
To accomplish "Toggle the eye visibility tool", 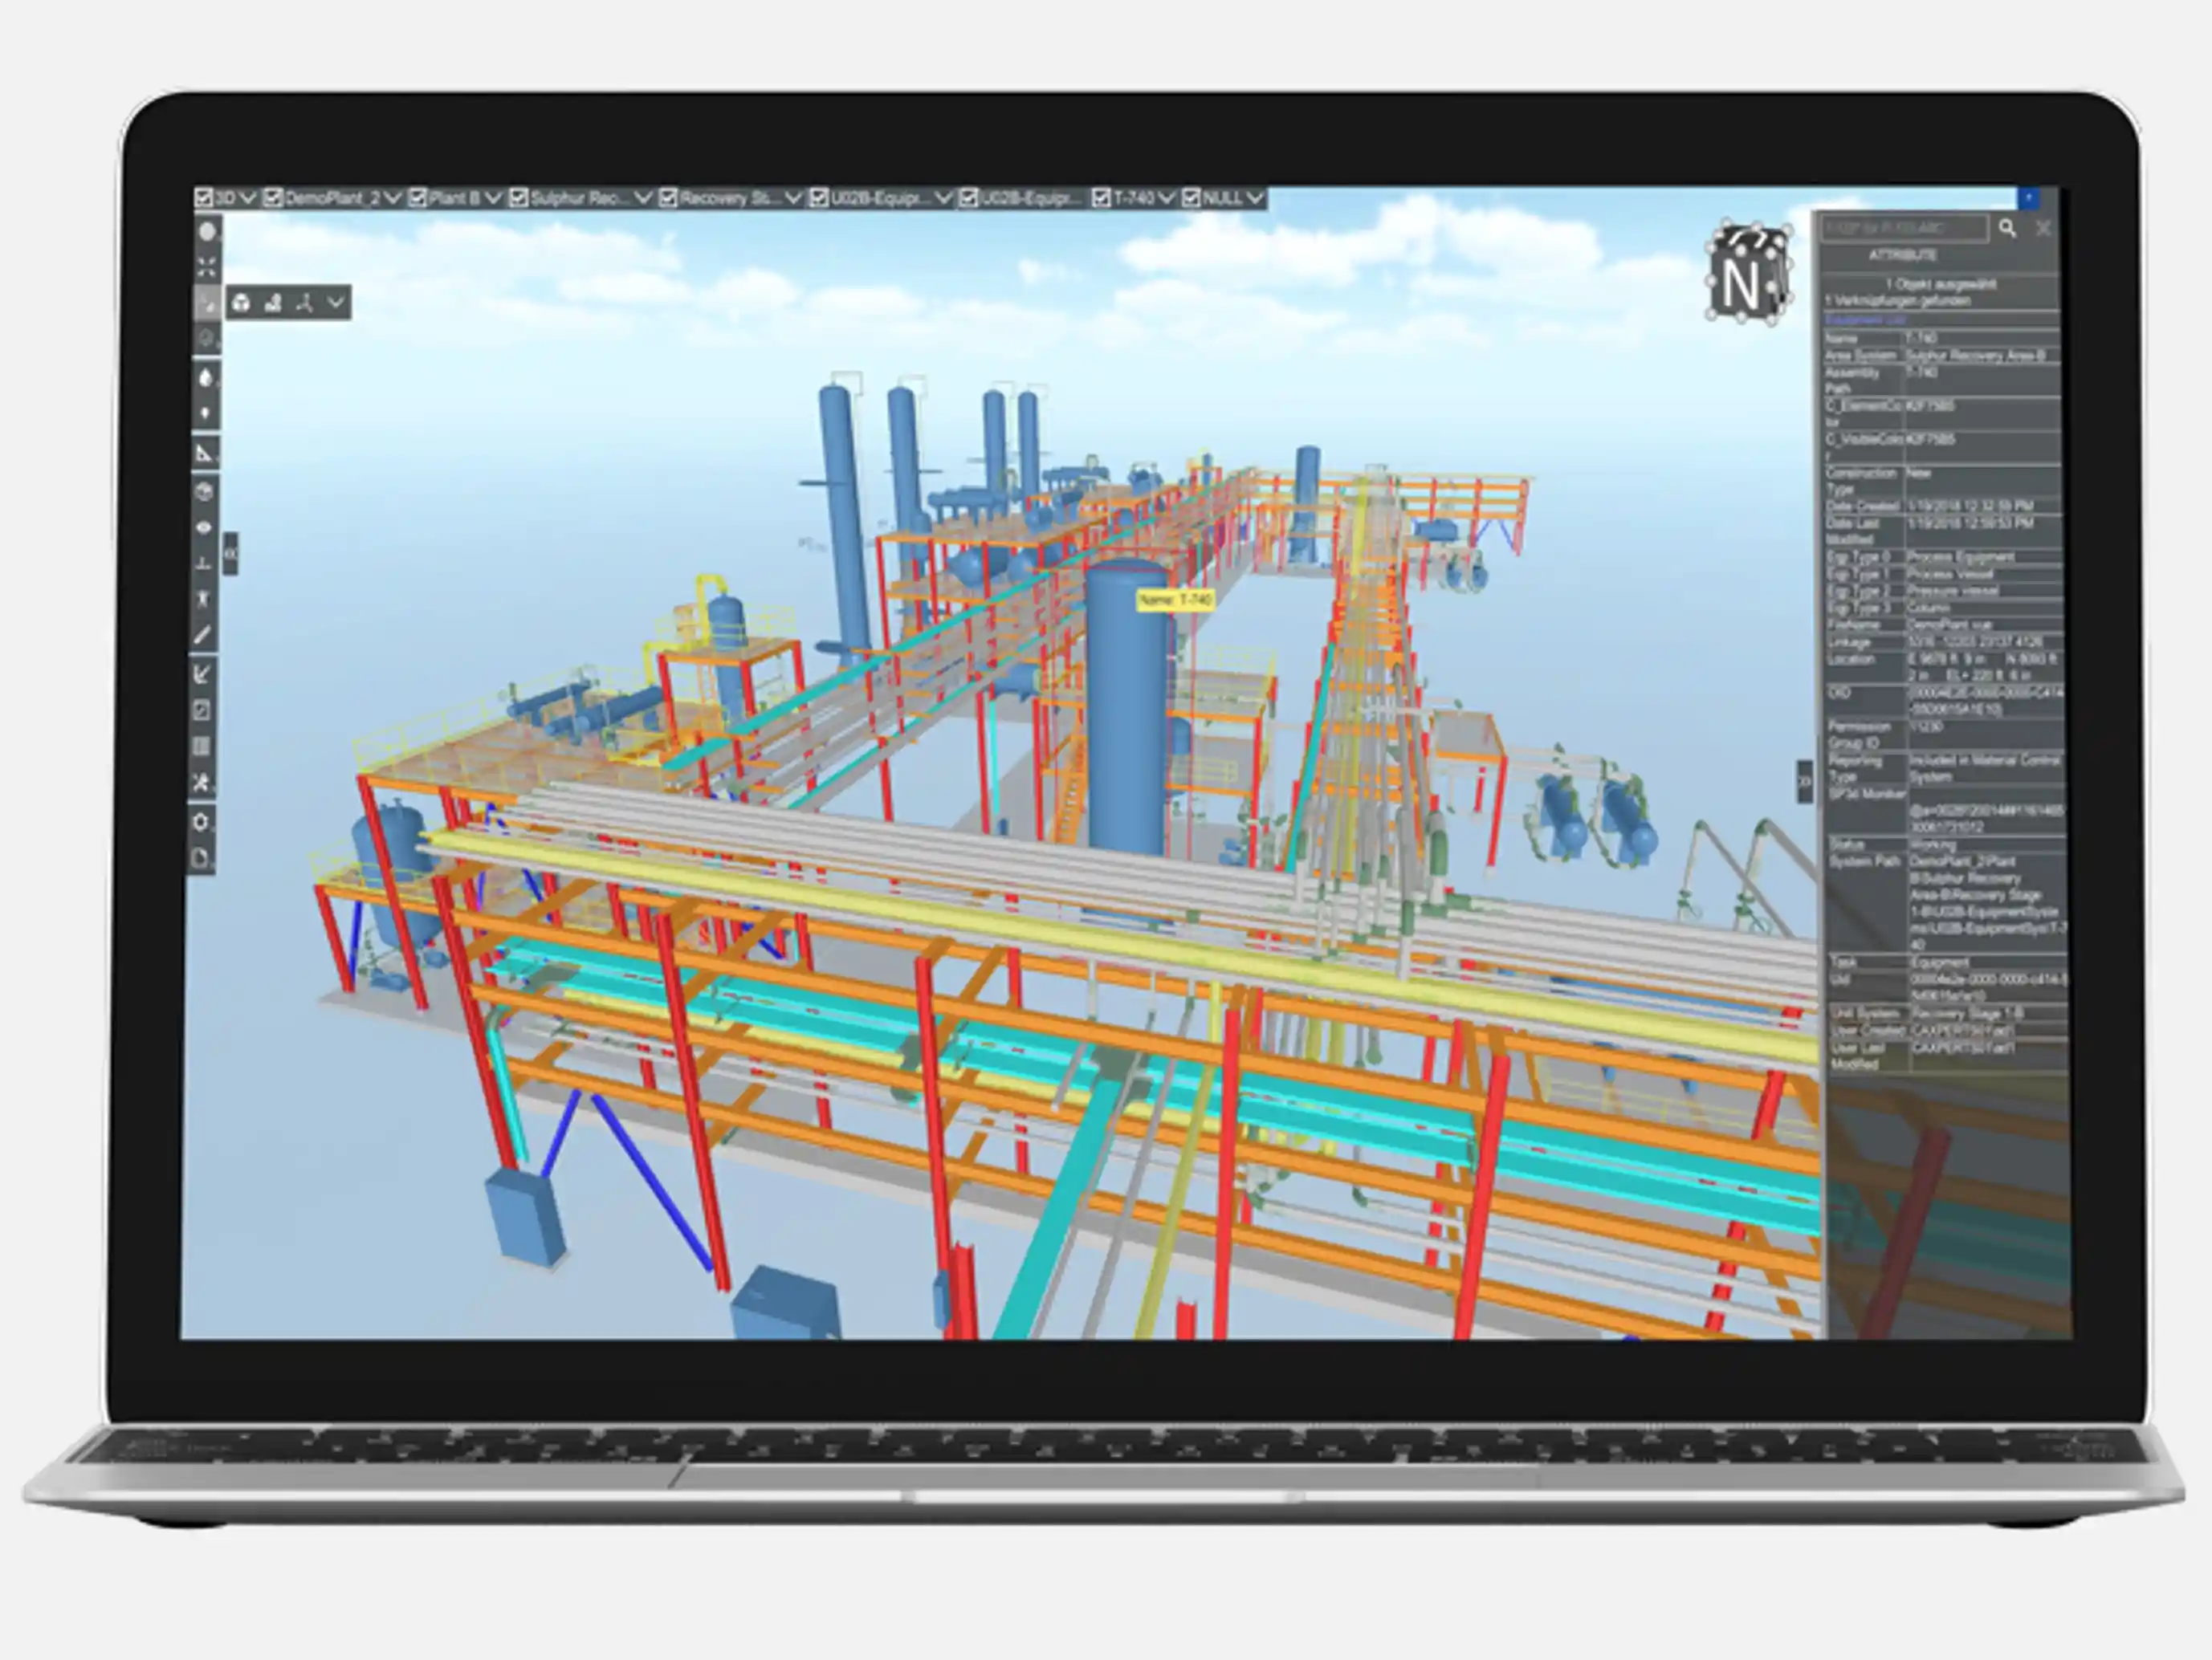I will click(204, 527).
